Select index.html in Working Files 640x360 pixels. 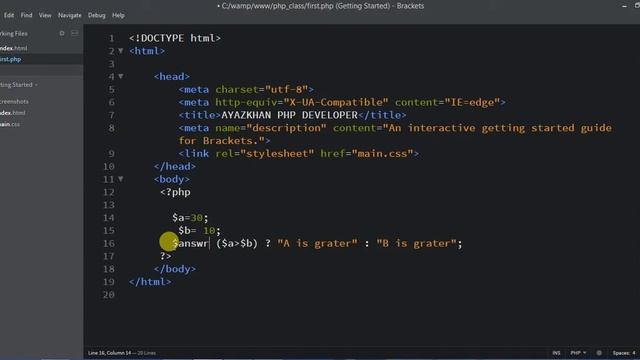(13, 48)
